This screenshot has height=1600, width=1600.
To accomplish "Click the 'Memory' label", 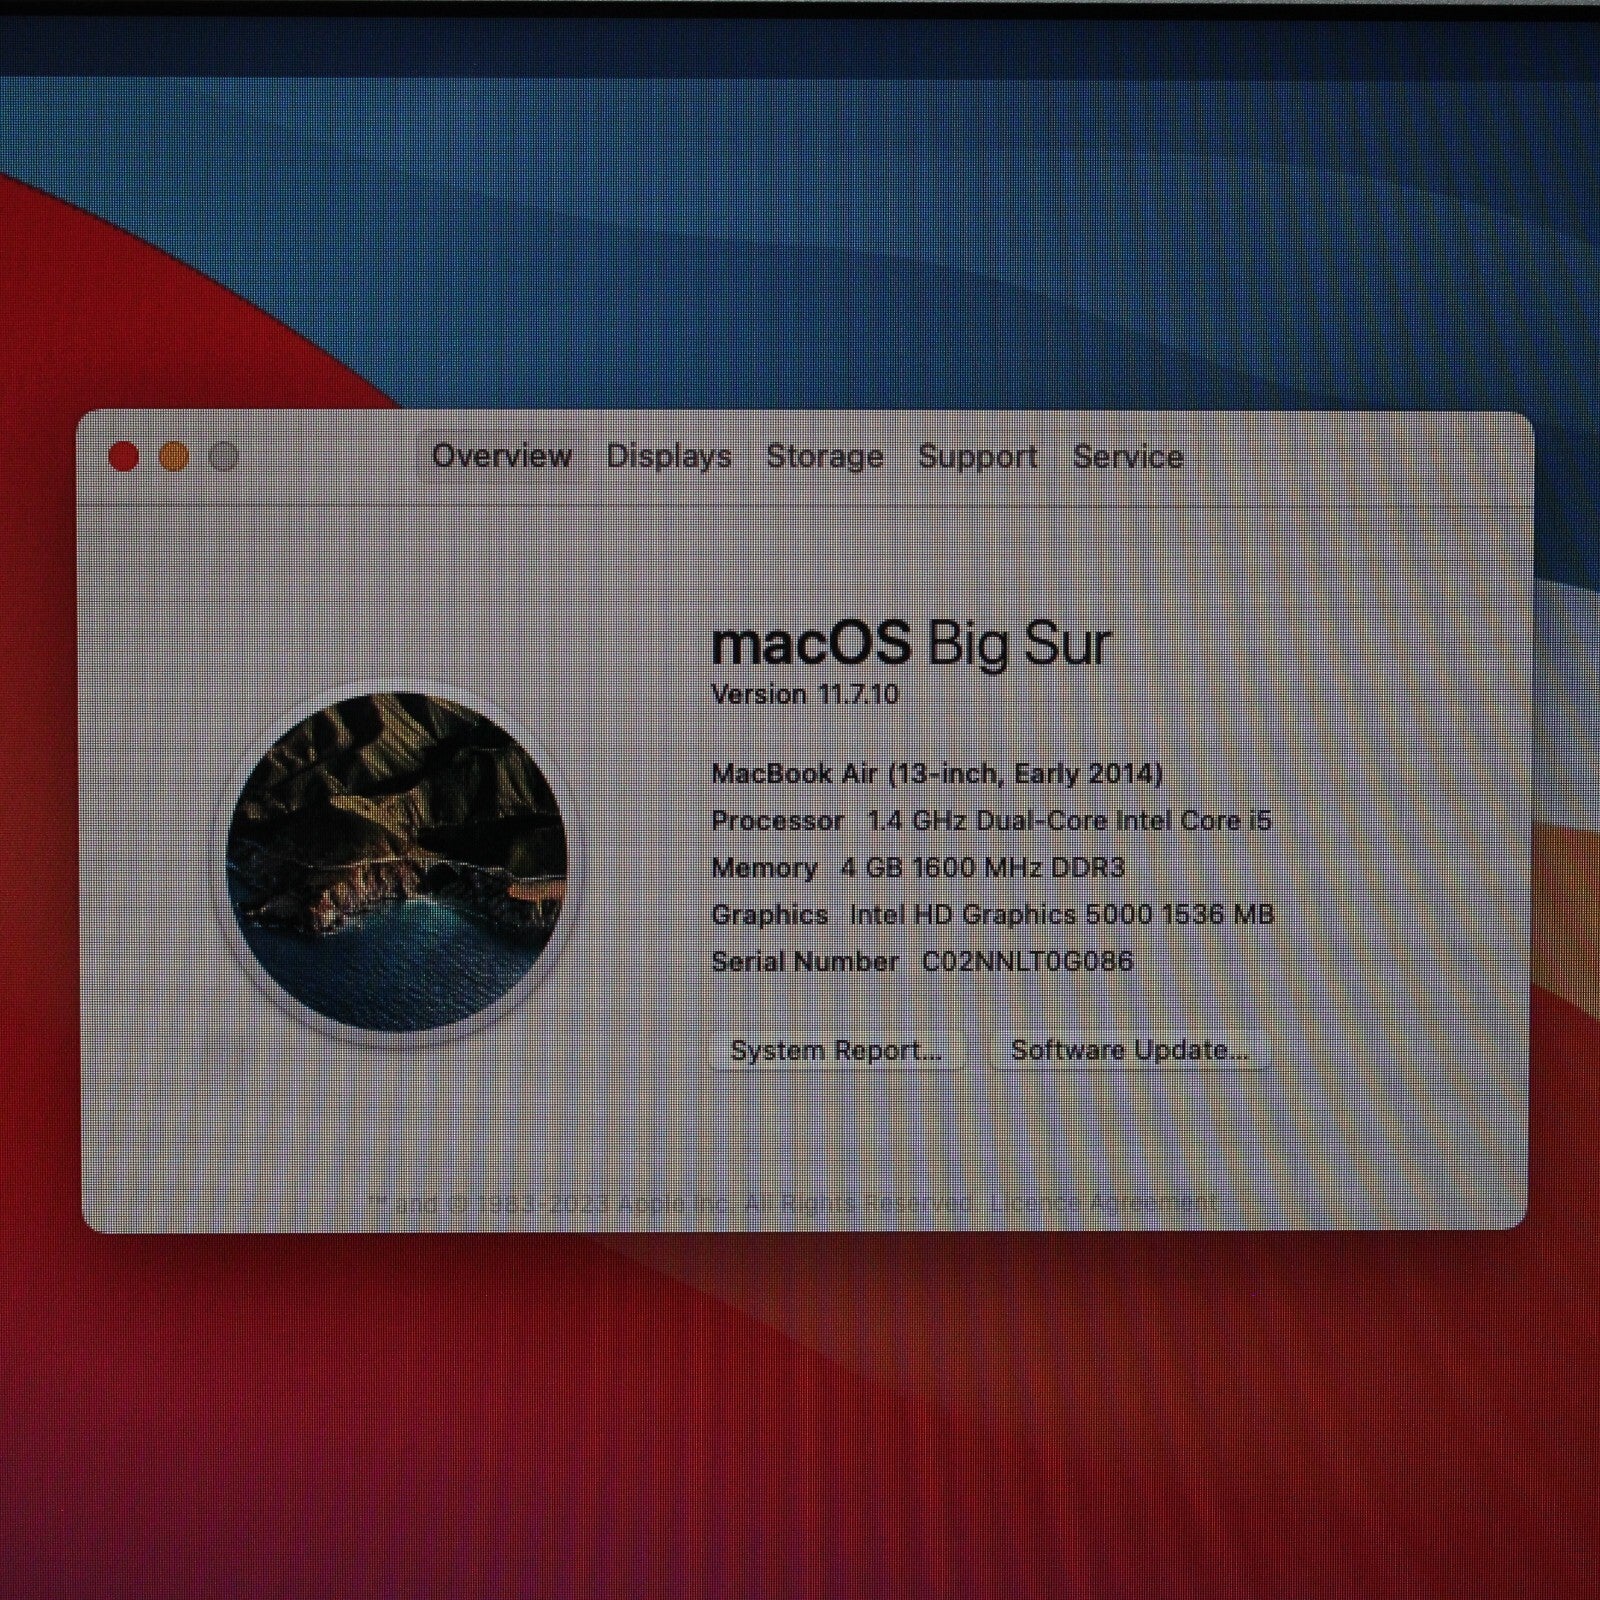I will (764, 867).
